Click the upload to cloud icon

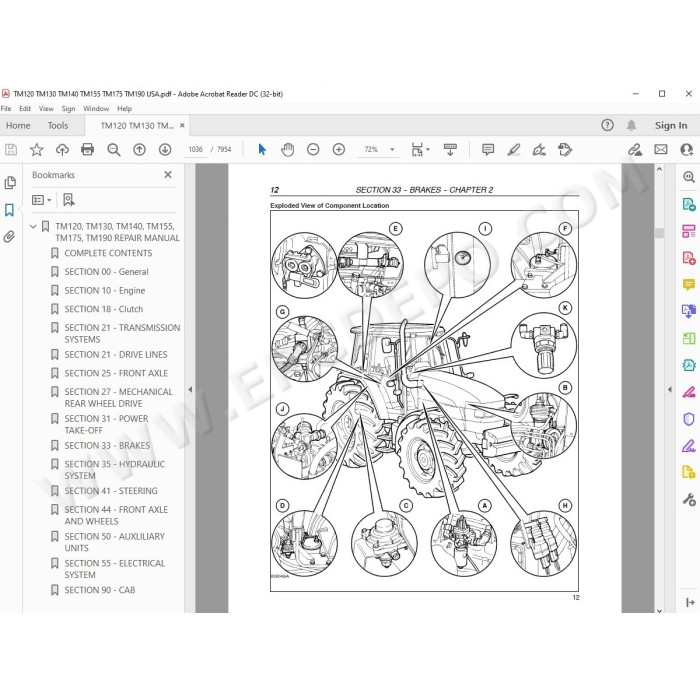coord(62,150)
